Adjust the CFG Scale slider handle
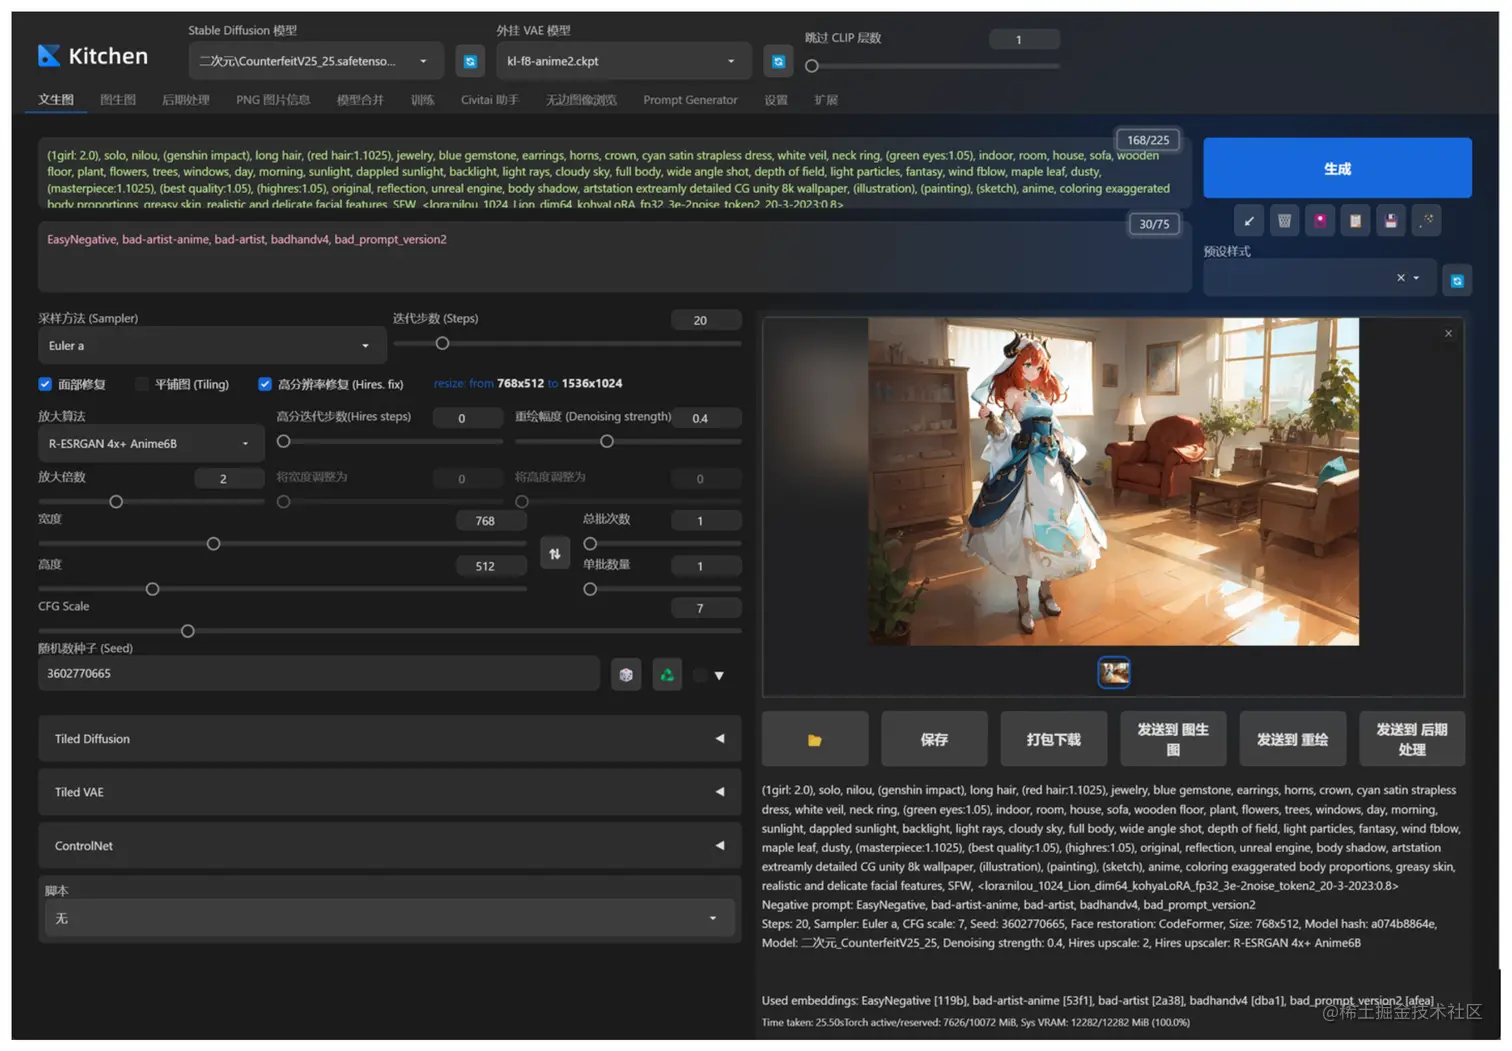This screenshot has width=1512, height=1051. (x=187, y=631)
